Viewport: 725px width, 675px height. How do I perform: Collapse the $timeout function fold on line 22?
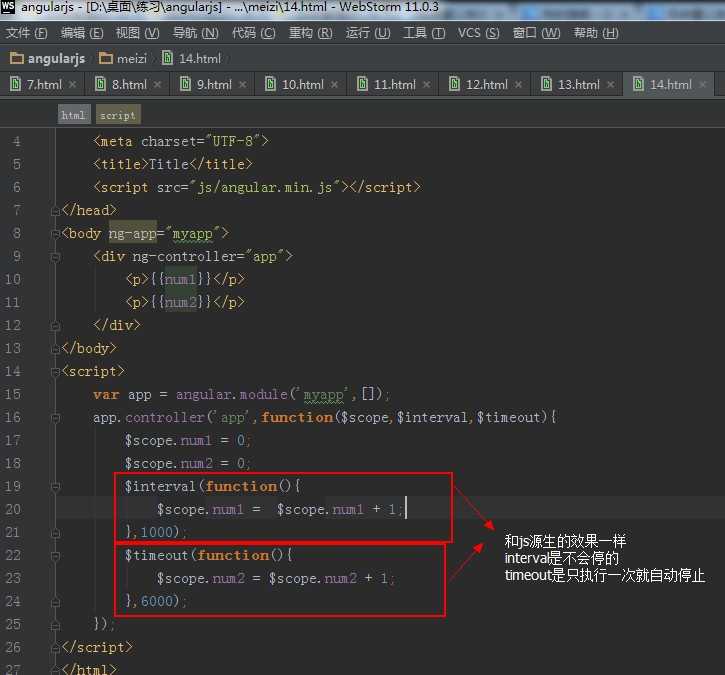tap(55, 556)
